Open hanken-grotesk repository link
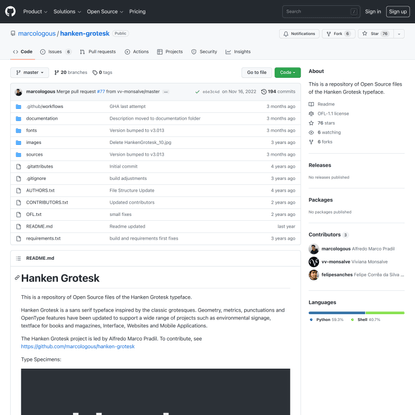This screenshot has width=415, height=415. [x=85, y=34]
